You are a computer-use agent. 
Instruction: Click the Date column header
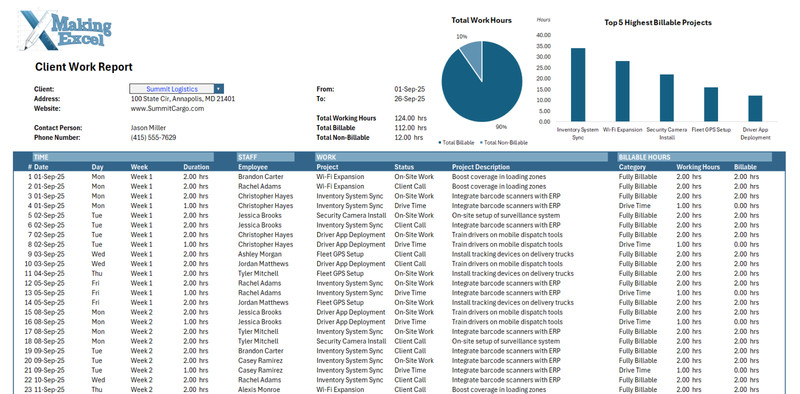point(41,167)
